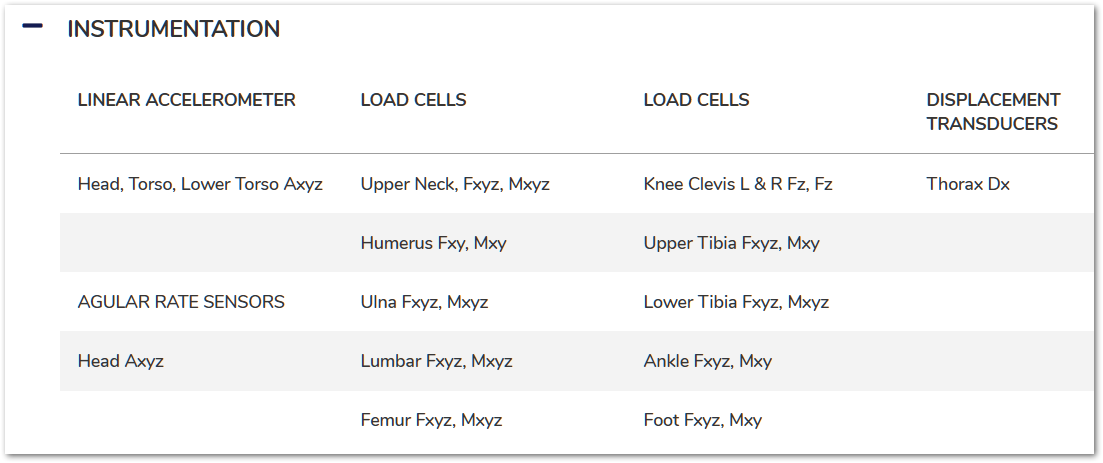Click the AGULAR RATE SENSORS label
The height and width of the screenshot is (463, 1103).
click(x=181, y=302)
